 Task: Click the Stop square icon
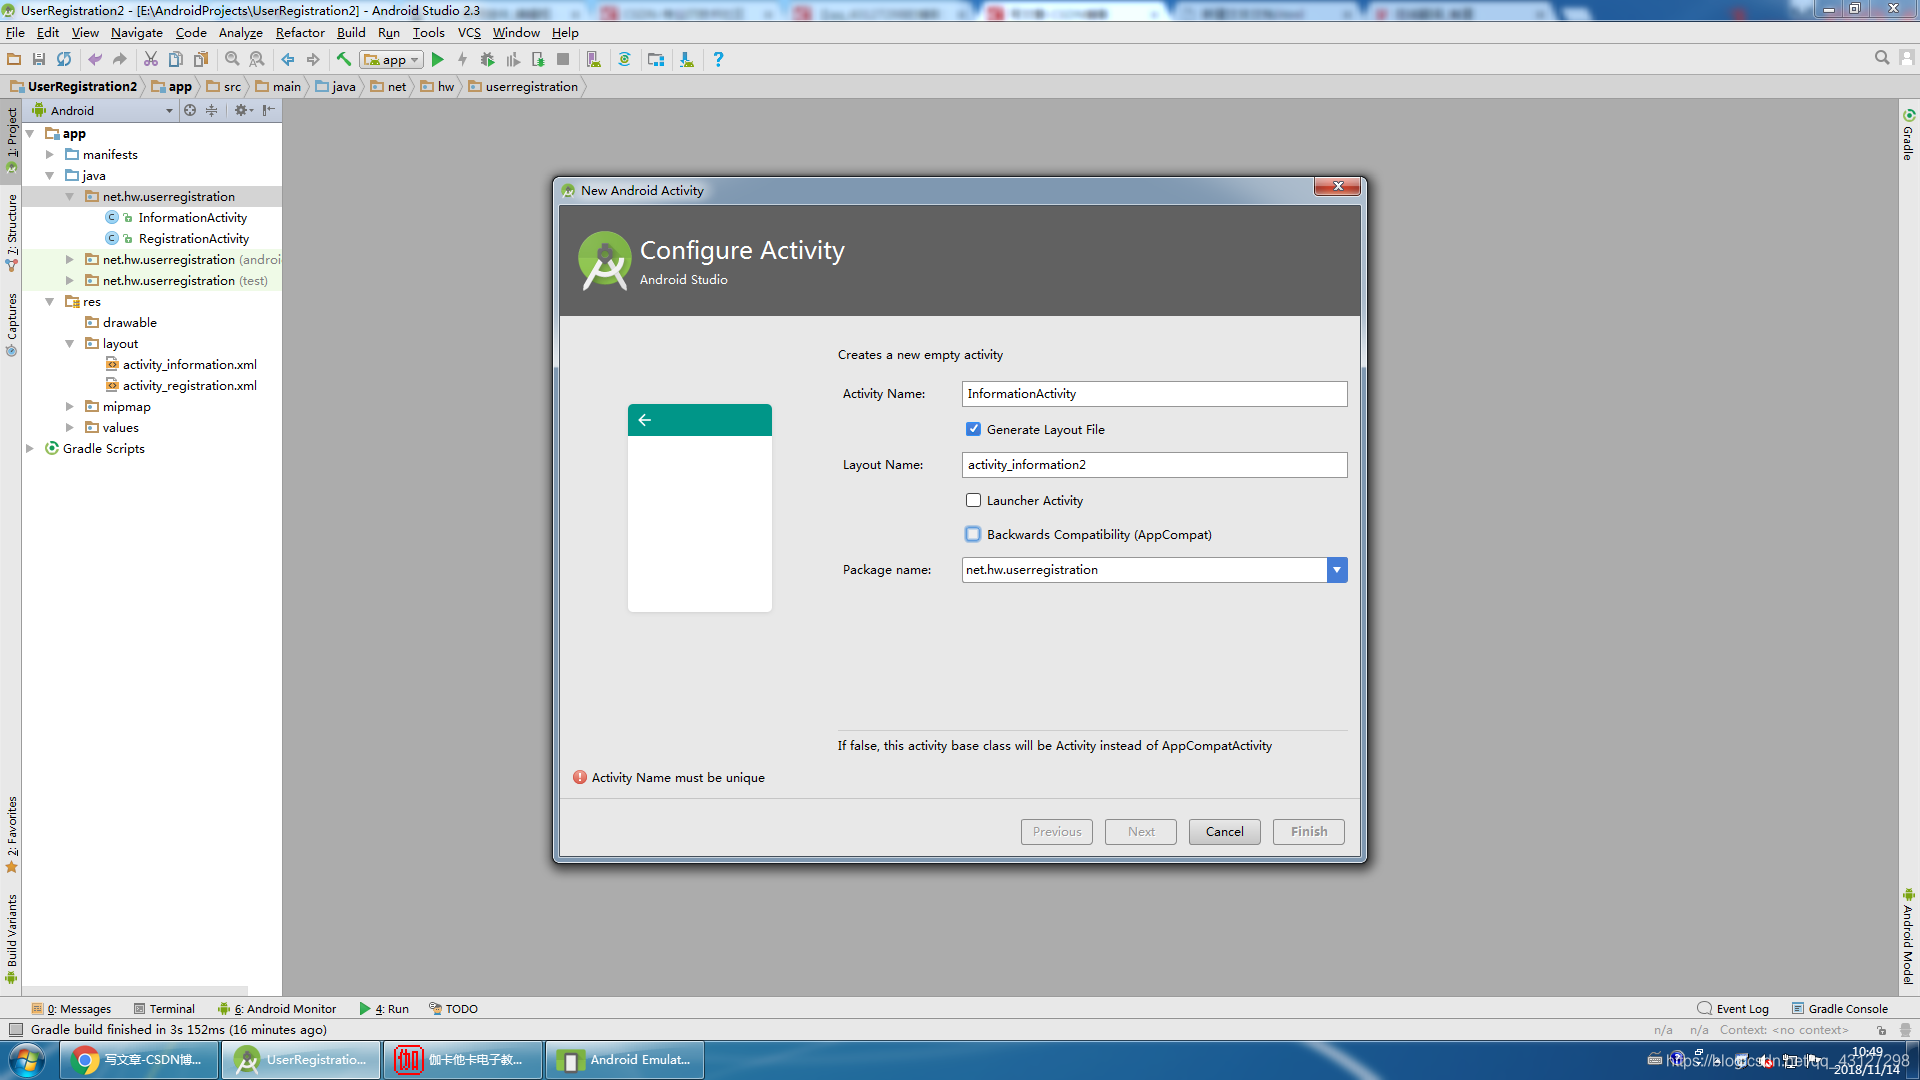pos(563,60)
